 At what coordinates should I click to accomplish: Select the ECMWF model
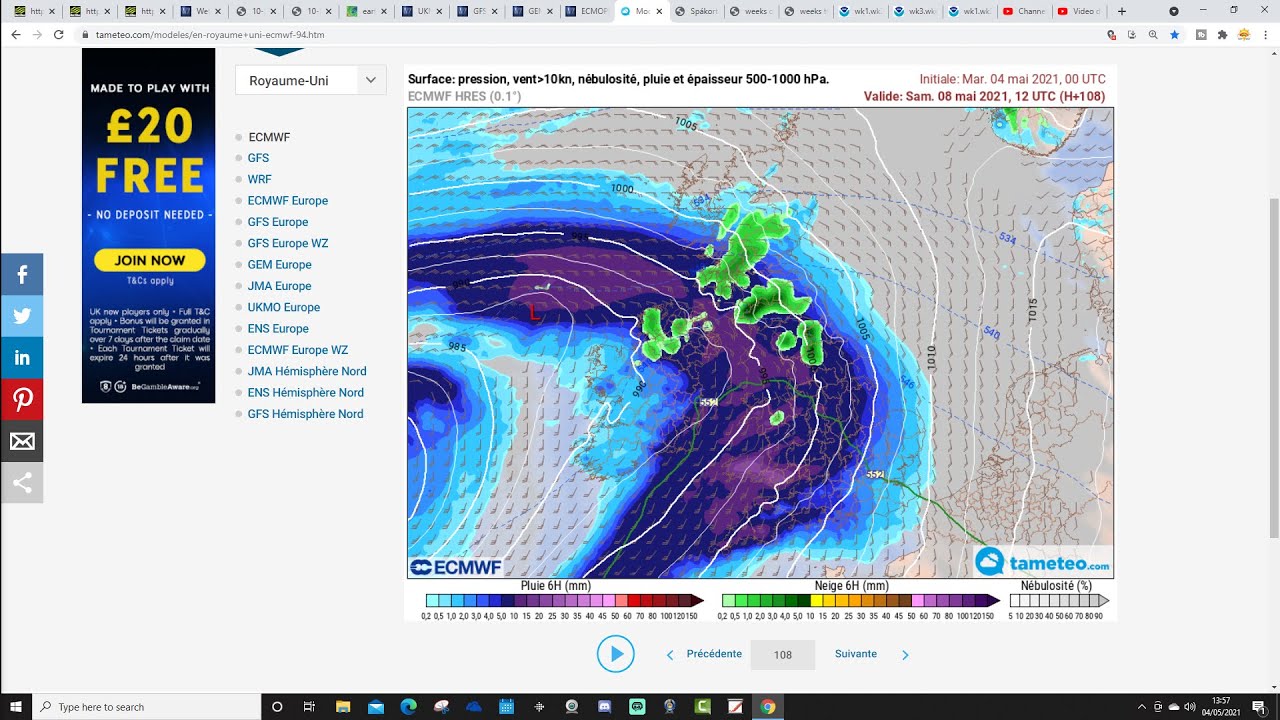click(x=269, y=137)
